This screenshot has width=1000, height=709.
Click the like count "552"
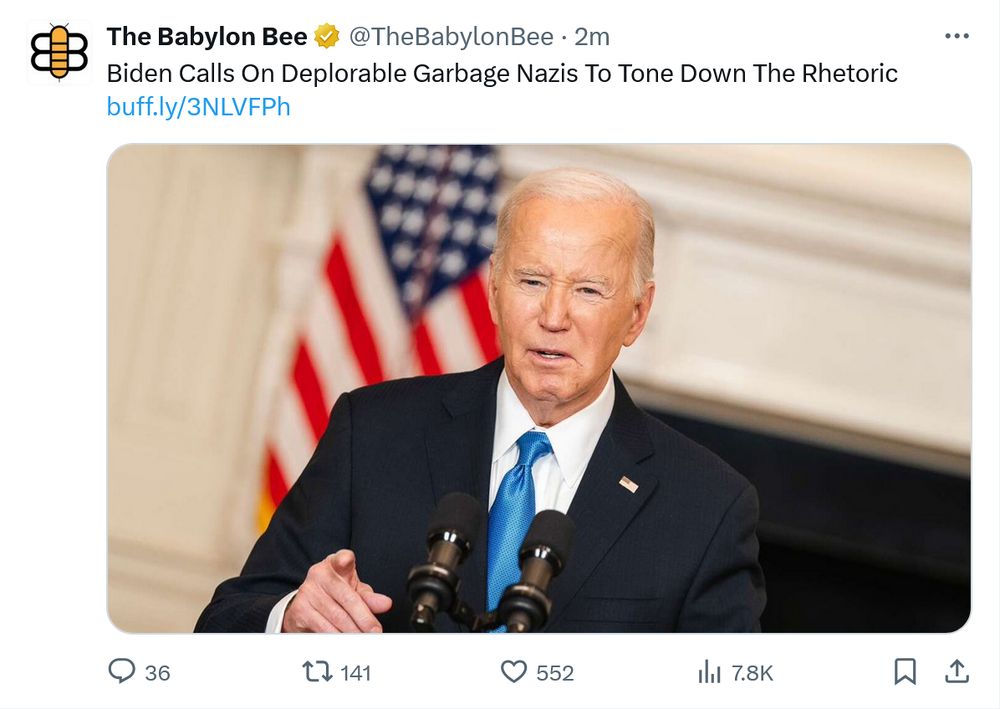555,673
